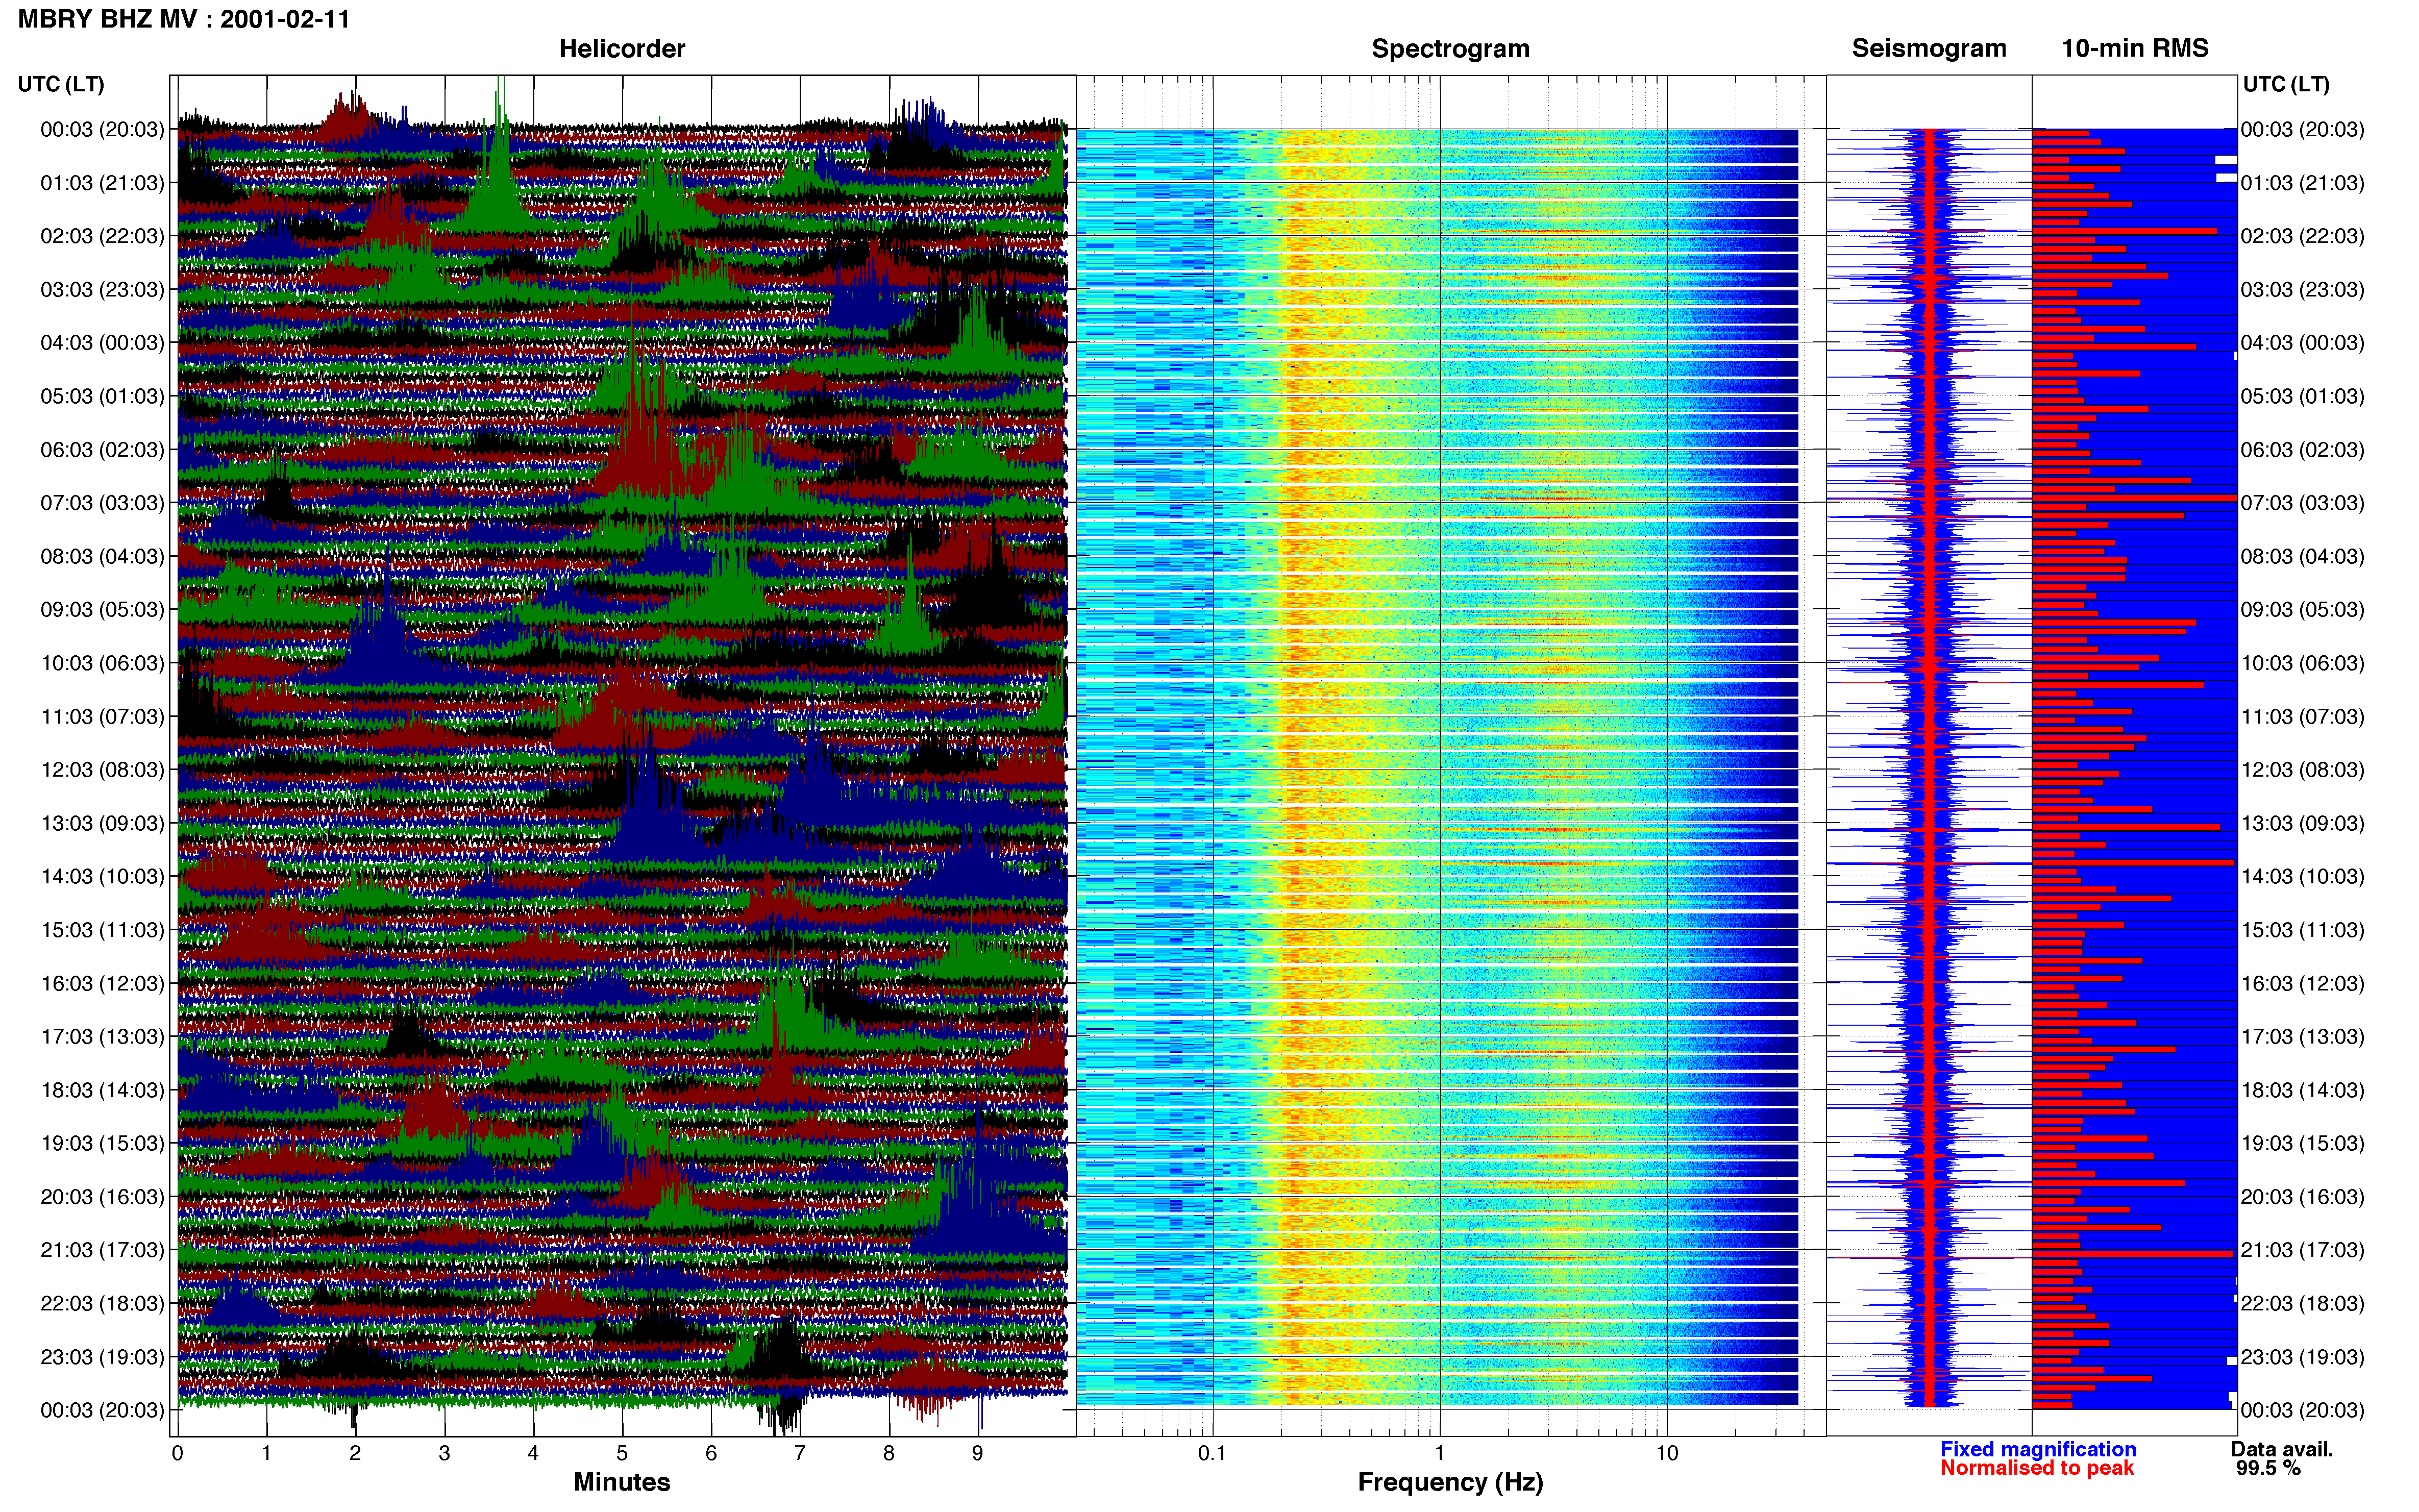Click '23:03 (19:03)' beside the RMS panel
This screenshot has height=1512, width=2419.
coord(2302,1357)
